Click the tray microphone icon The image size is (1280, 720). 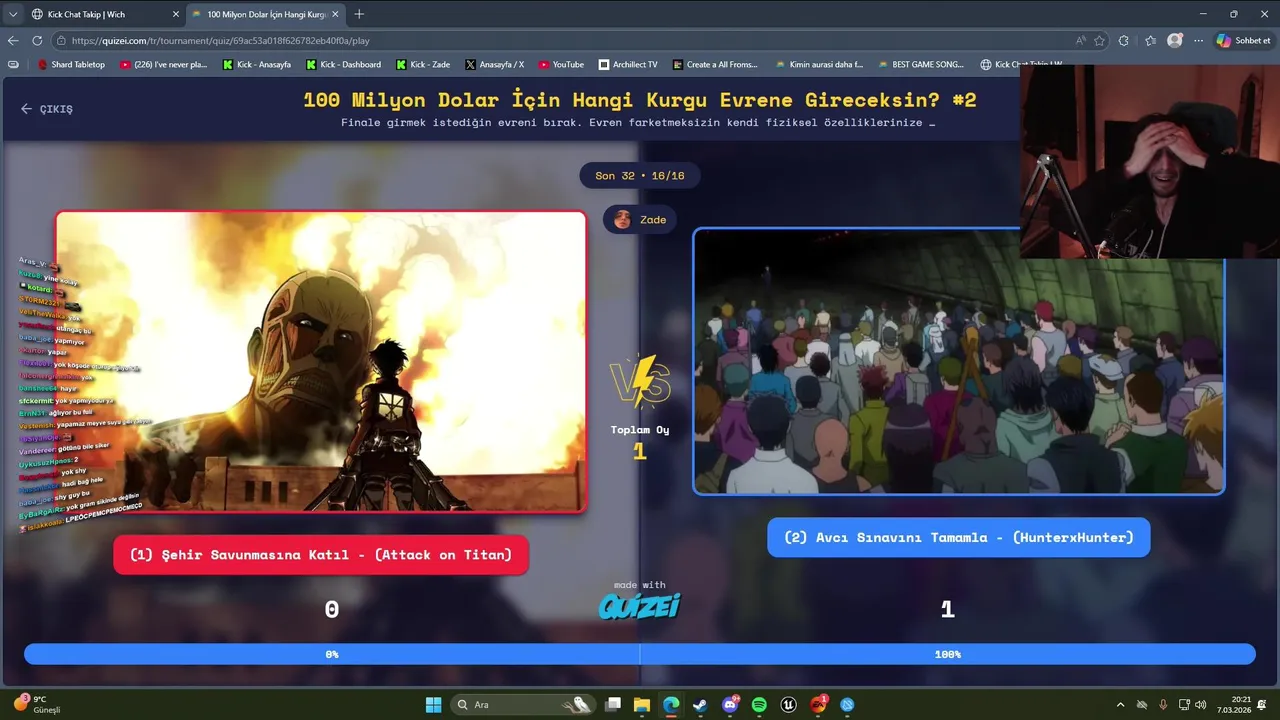pyautogui.click(x=1164, y=705)
